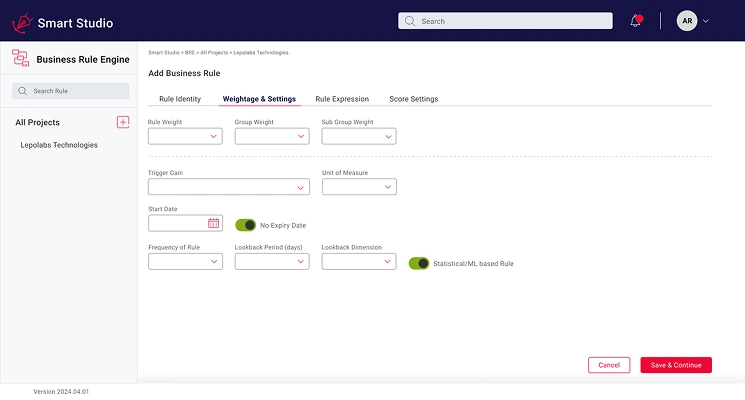Click the Save & Continue button
This screenshot has width=745, height=400.
(x=676, y=365)
